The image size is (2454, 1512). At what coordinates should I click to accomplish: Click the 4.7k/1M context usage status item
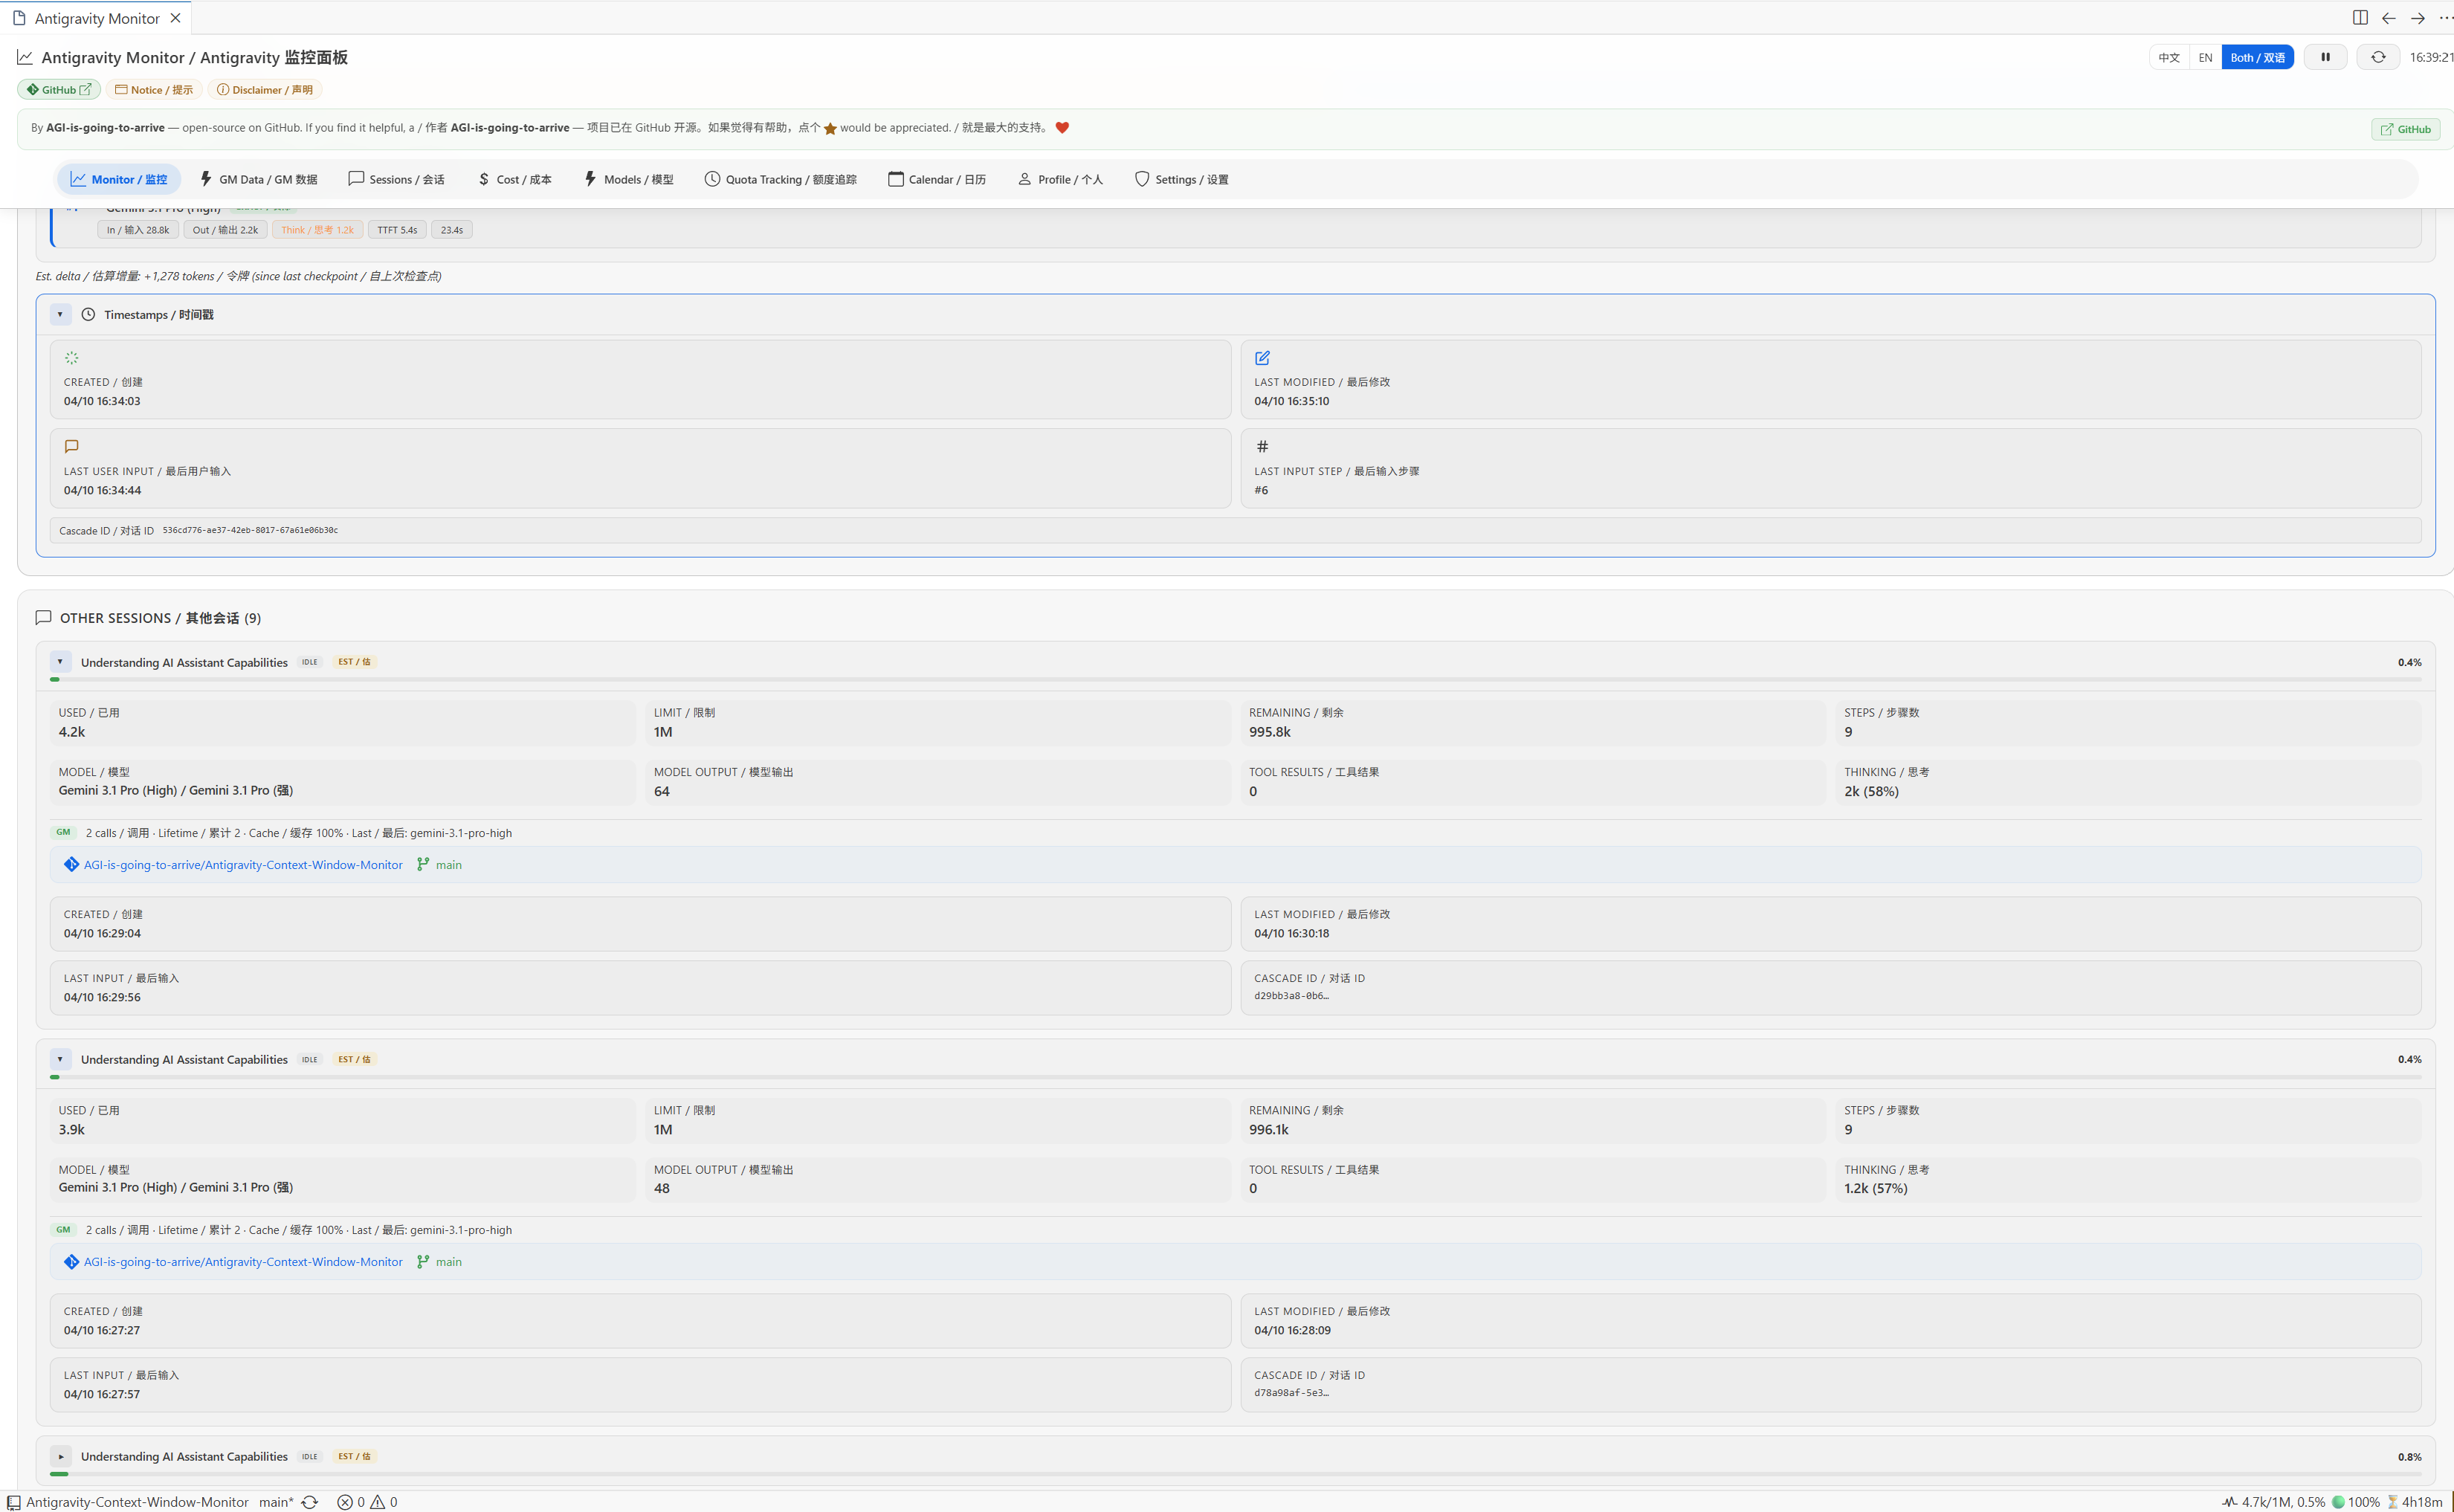click(x=2273, y=1501)
